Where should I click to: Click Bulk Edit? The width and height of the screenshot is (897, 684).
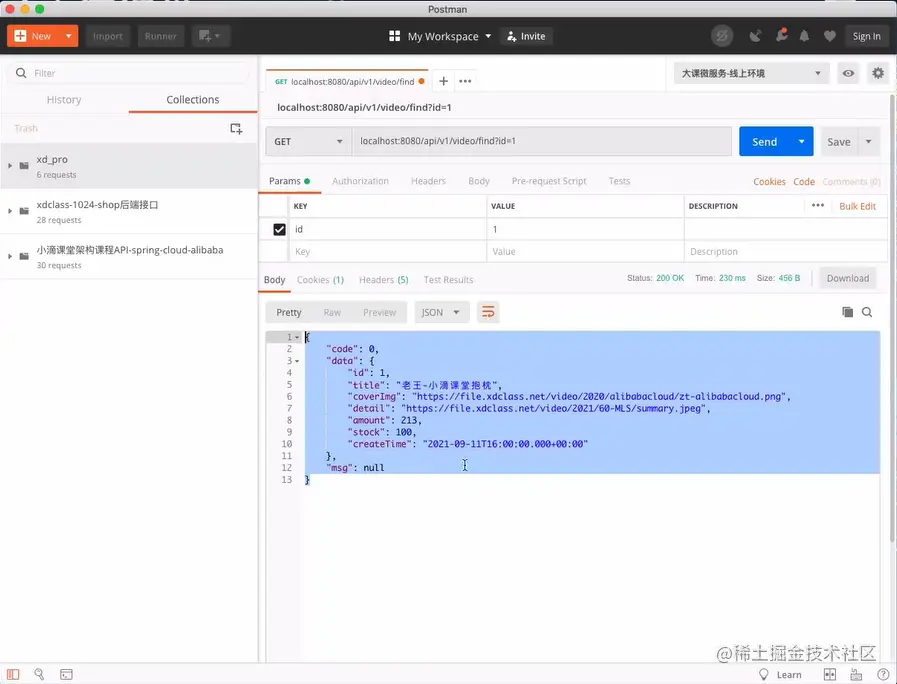[x=857, y=206]
